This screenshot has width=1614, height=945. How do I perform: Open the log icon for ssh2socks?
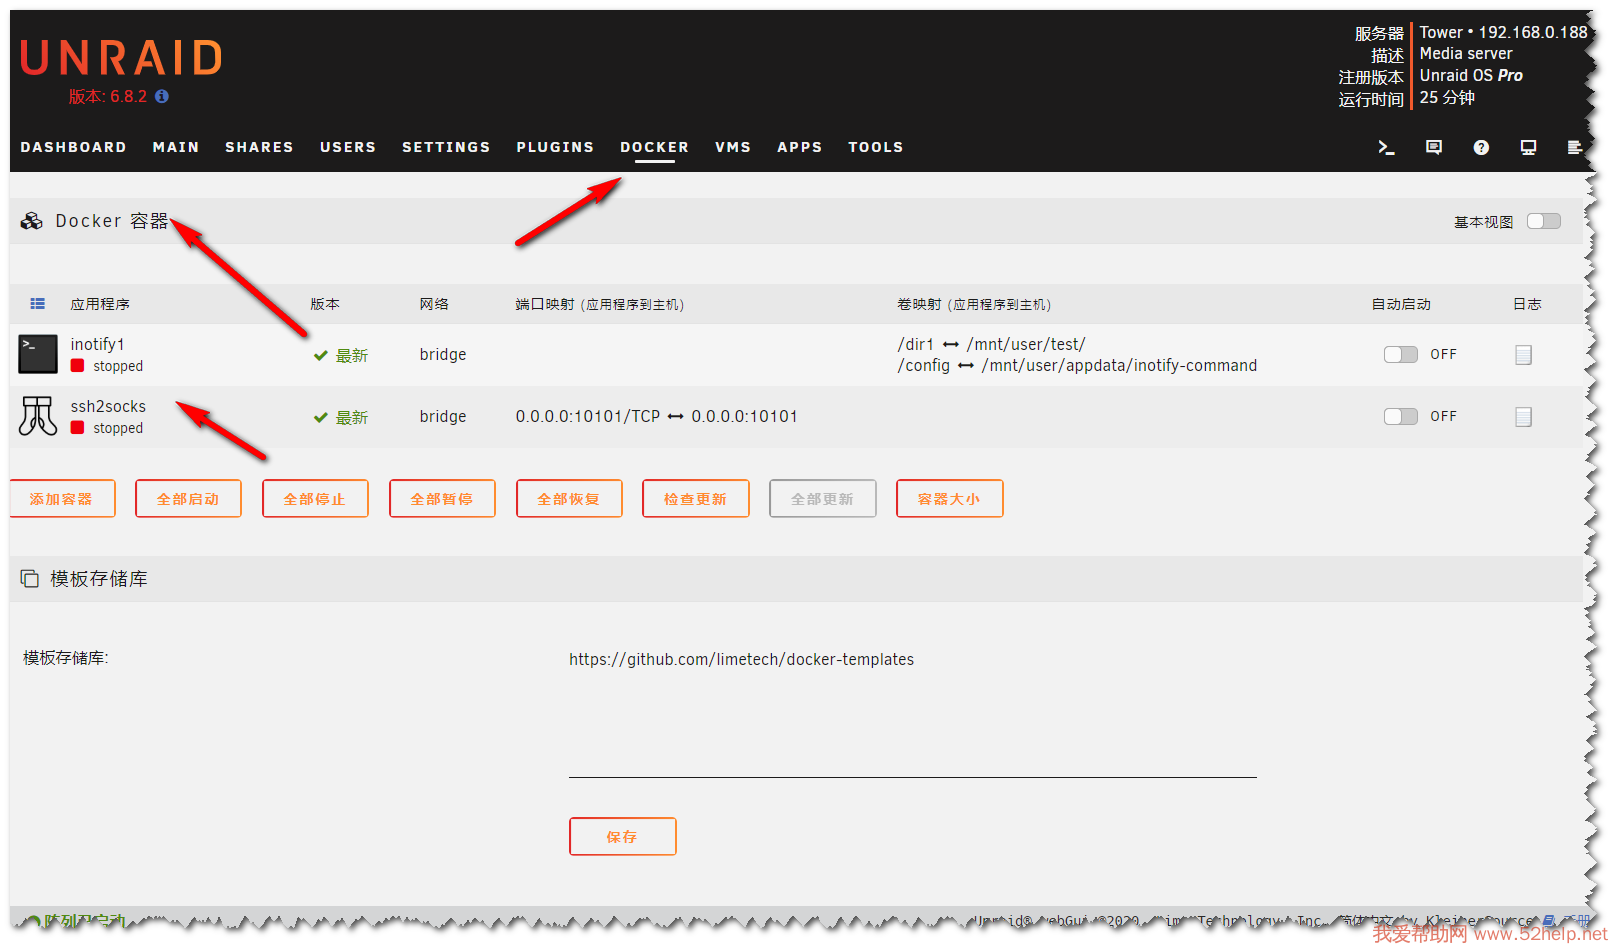(1523, 417)
